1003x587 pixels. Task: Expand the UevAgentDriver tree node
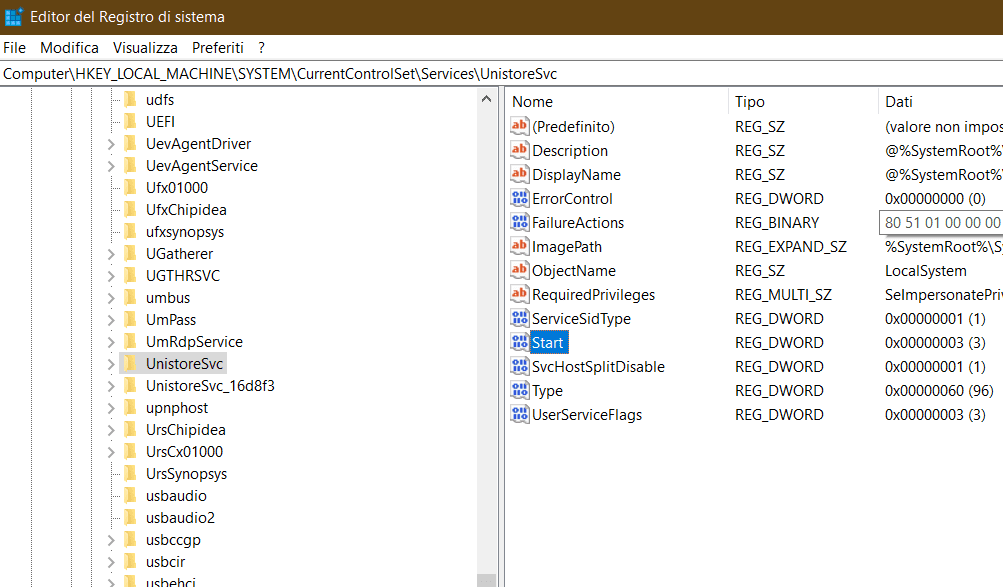111,144
